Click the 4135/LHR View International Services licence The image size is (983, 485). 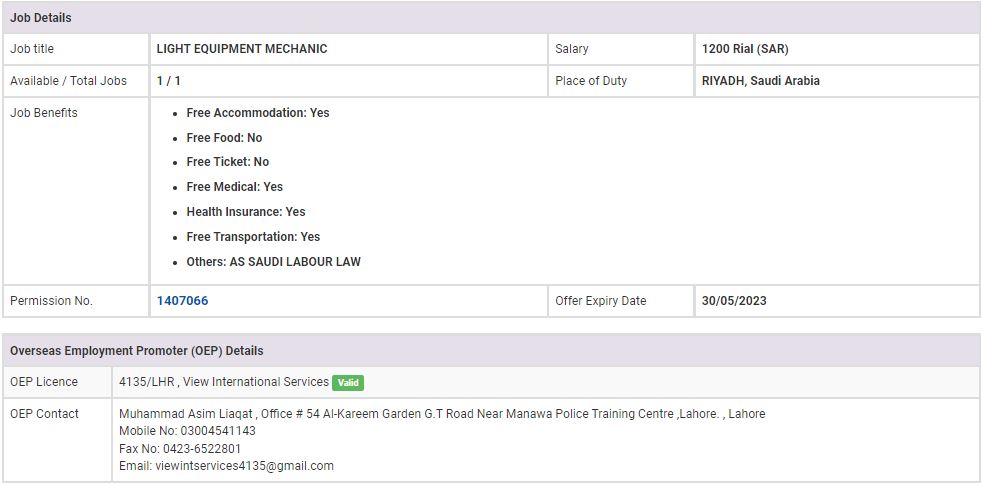223,382
